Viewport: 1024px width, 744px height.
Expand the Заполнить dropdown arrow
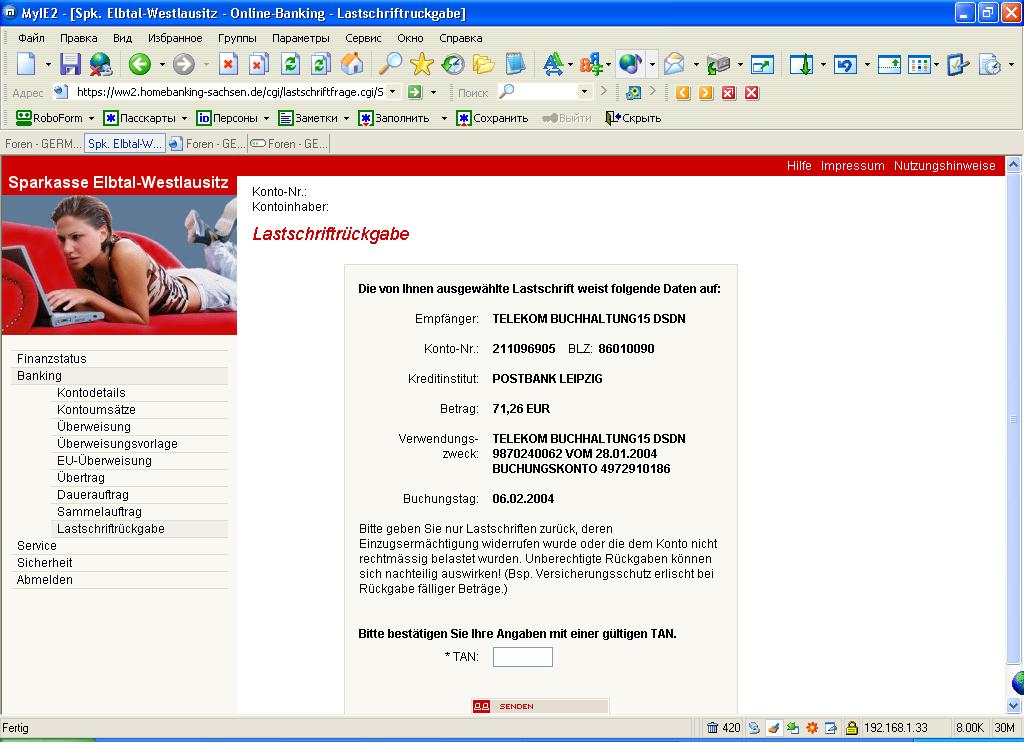444,118
